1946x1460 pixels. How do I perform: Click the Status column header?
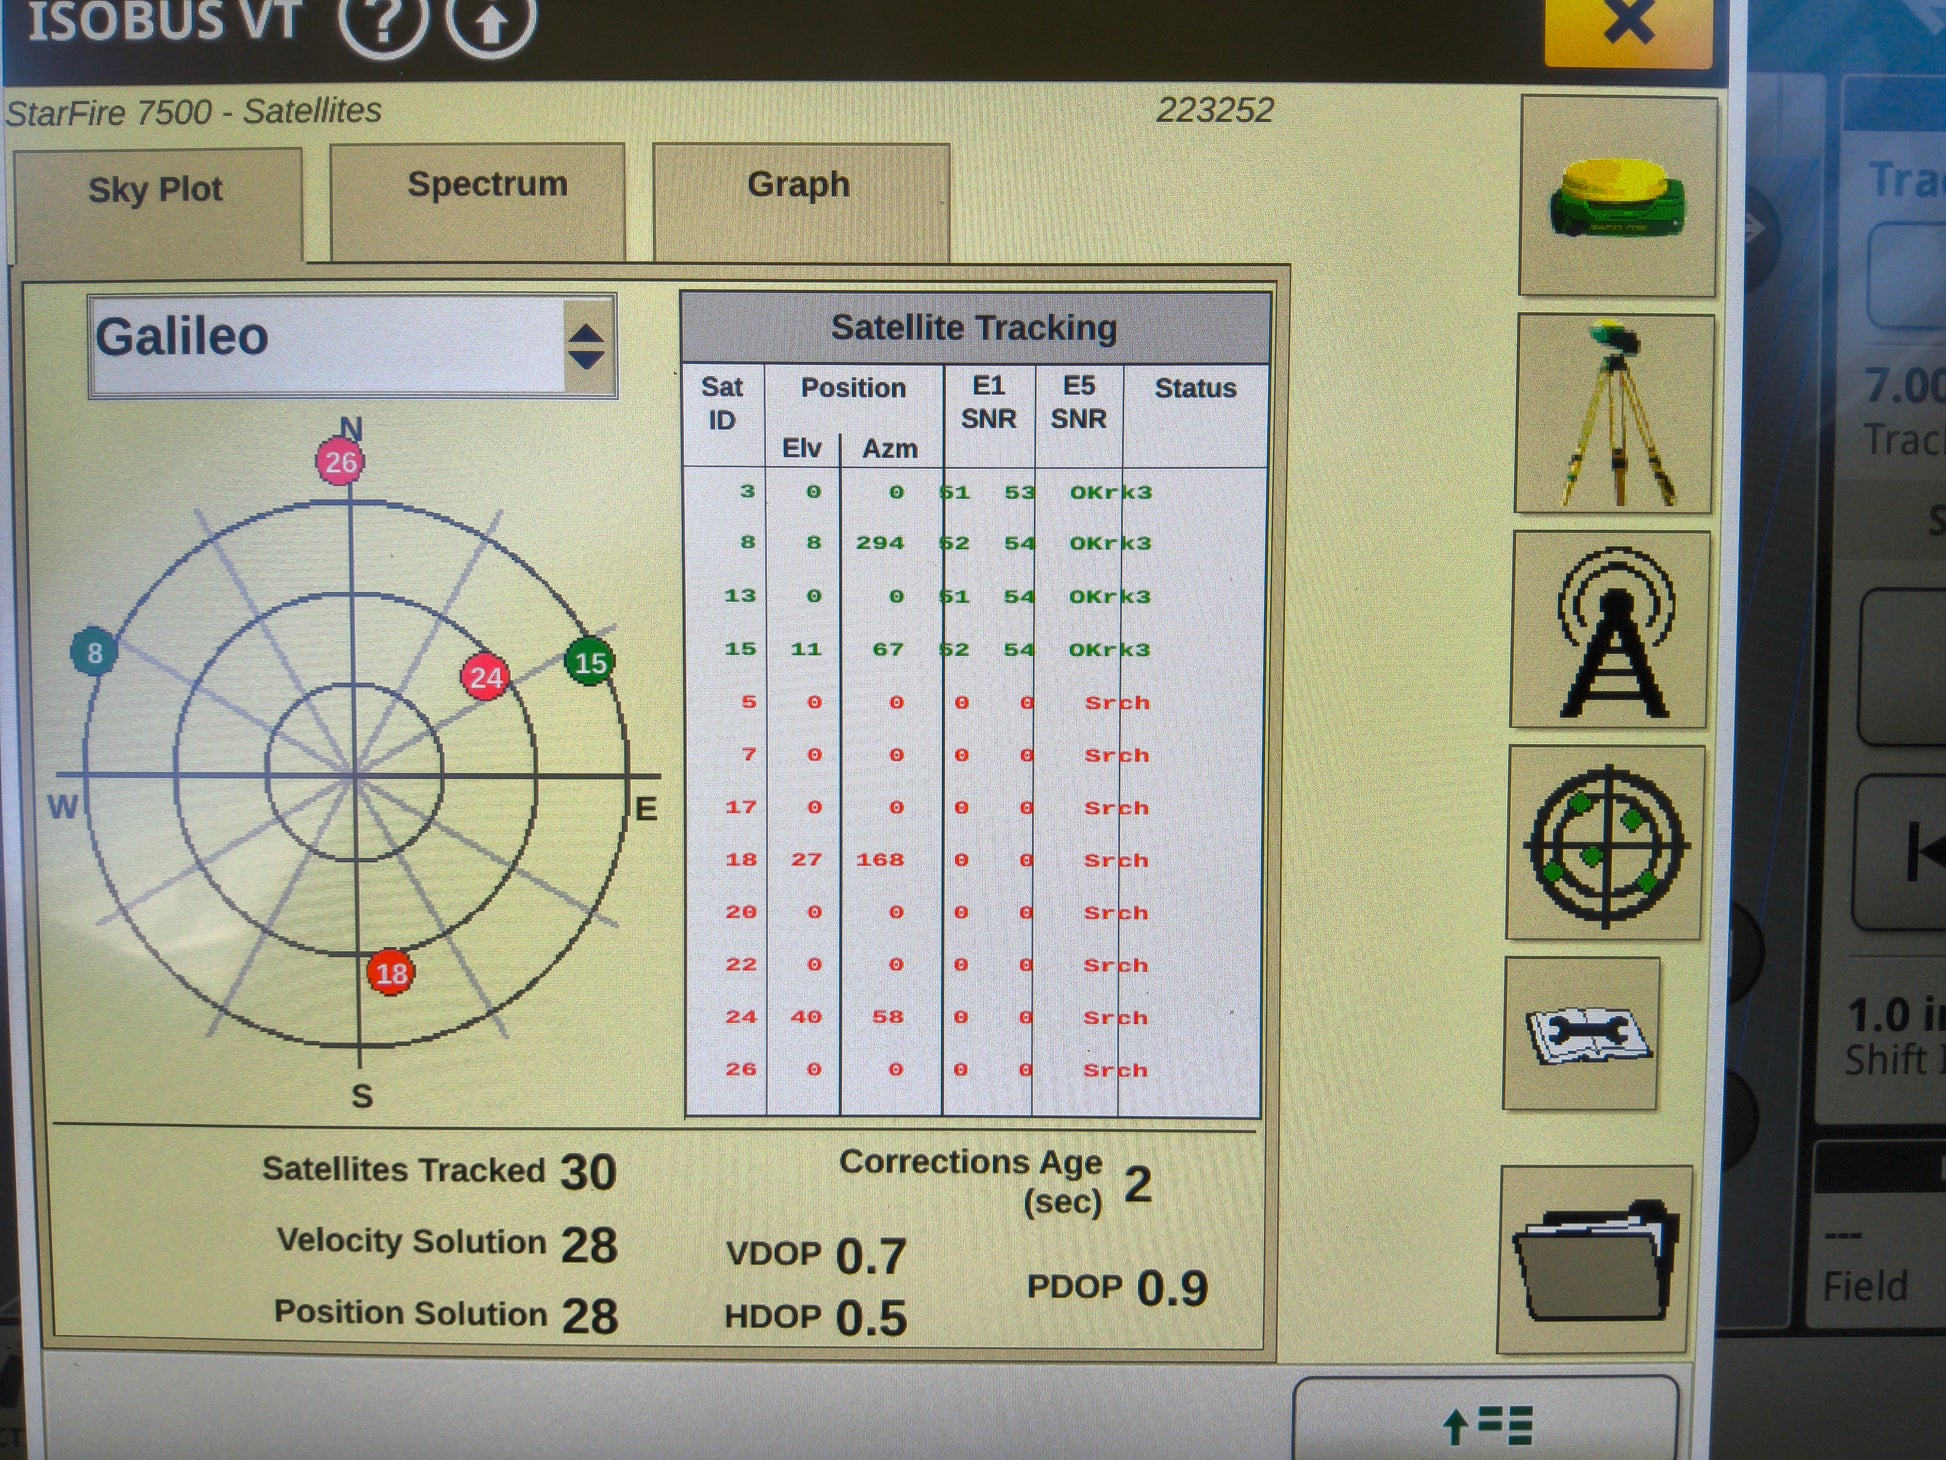[1196, 388]
